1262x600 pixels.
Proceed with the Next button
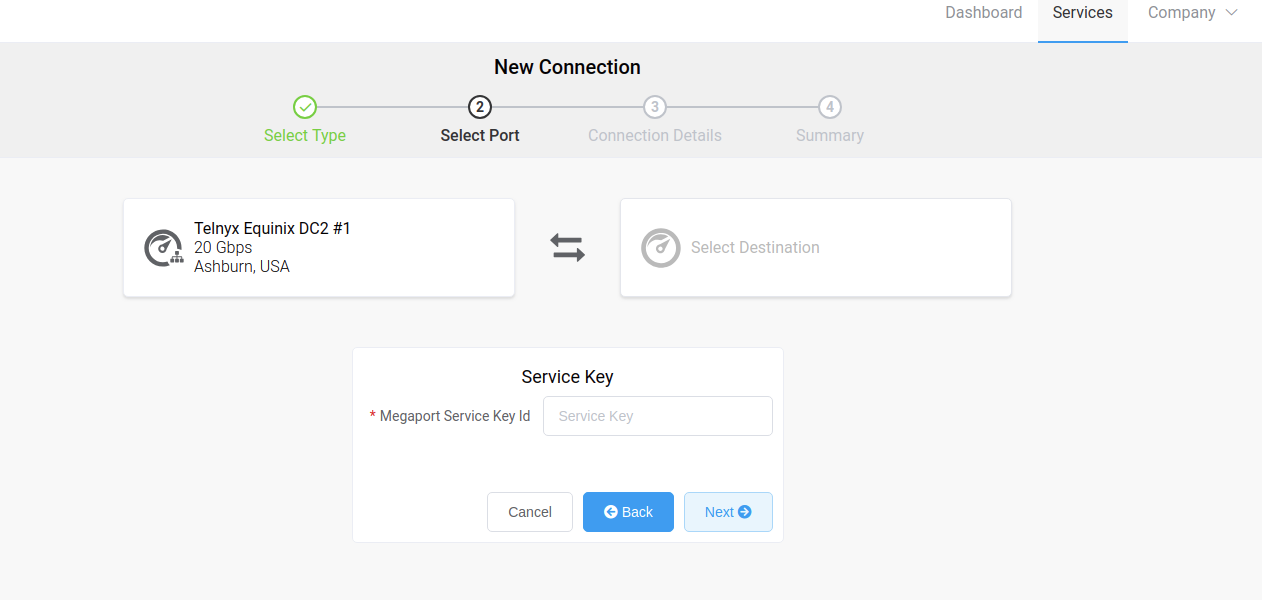click(x=728, y=512)
